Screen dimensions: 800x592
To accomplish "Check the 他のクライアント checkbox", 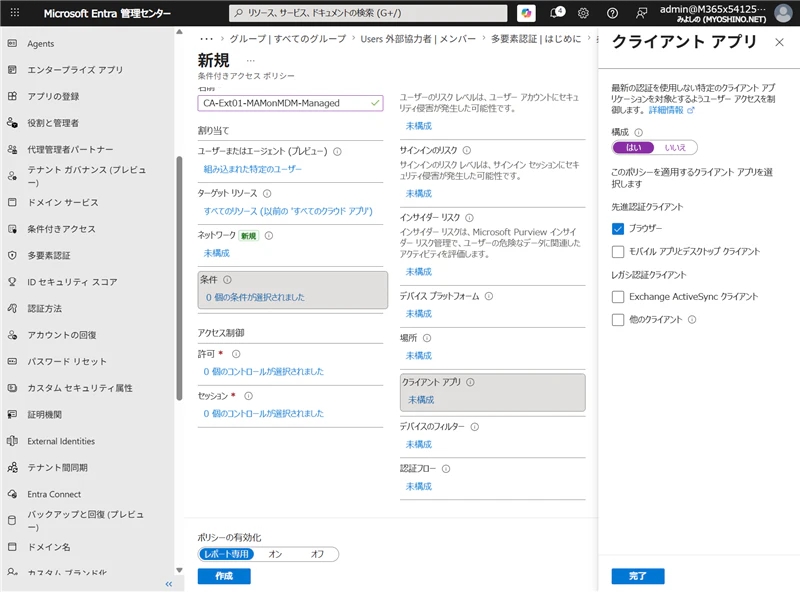I will click(x=618, y=319).
